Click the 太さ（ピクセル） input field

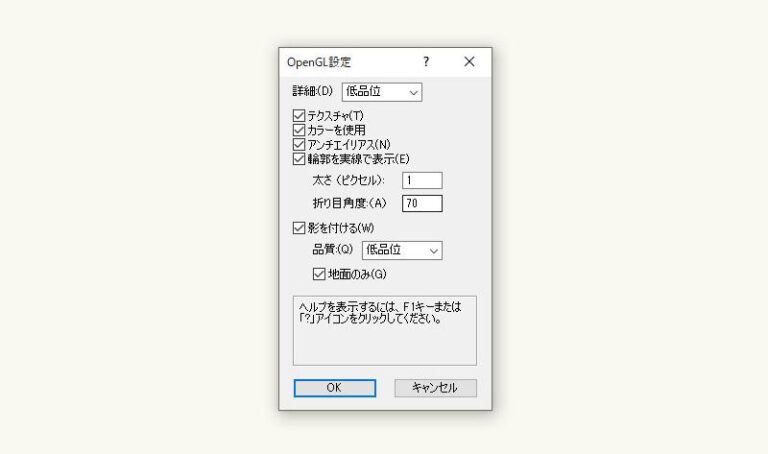click(422, 180)
